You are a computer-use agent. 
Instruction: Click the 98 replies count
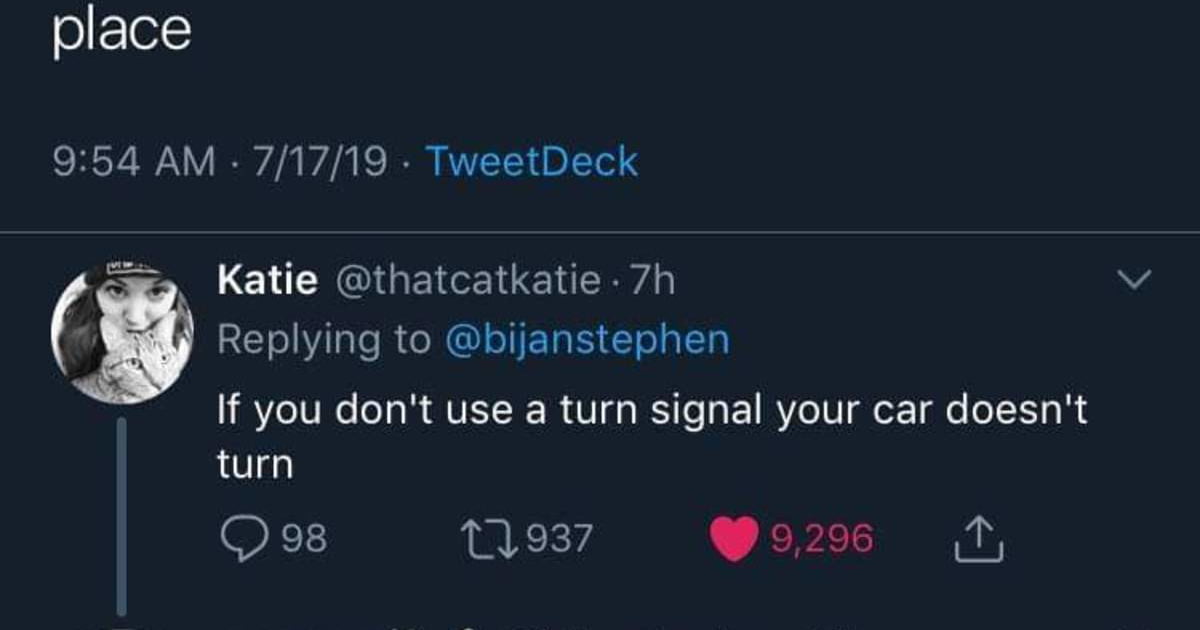303,541
